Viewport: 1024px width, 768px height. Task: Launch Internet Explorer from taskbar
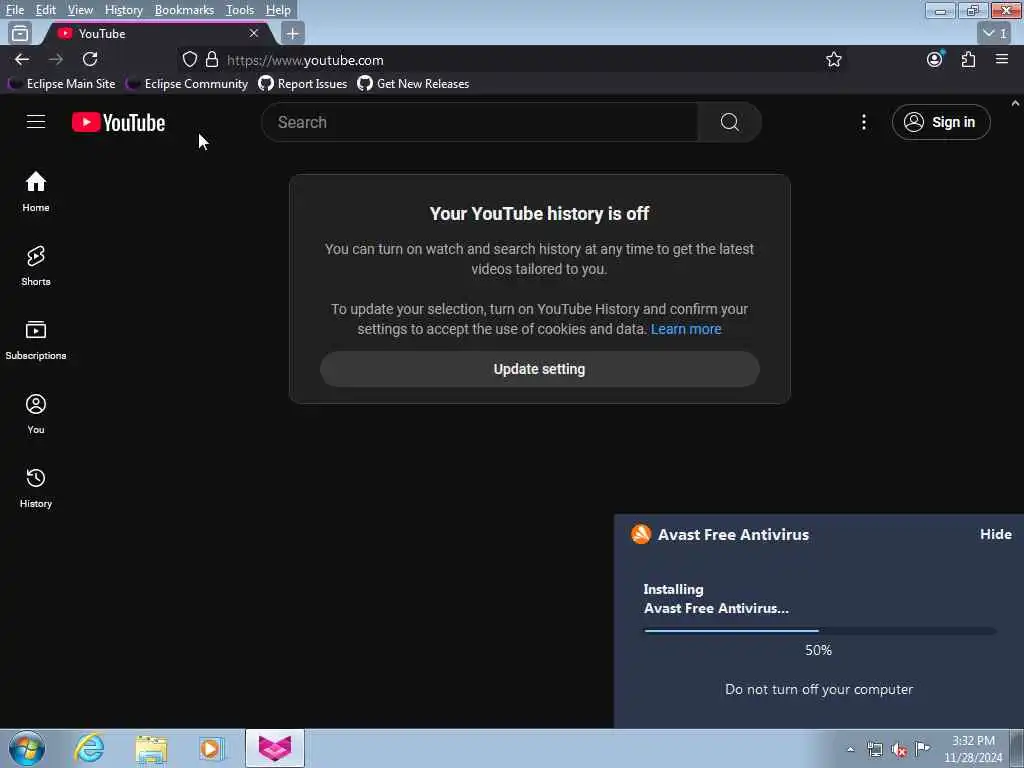[x=89, y=748]
